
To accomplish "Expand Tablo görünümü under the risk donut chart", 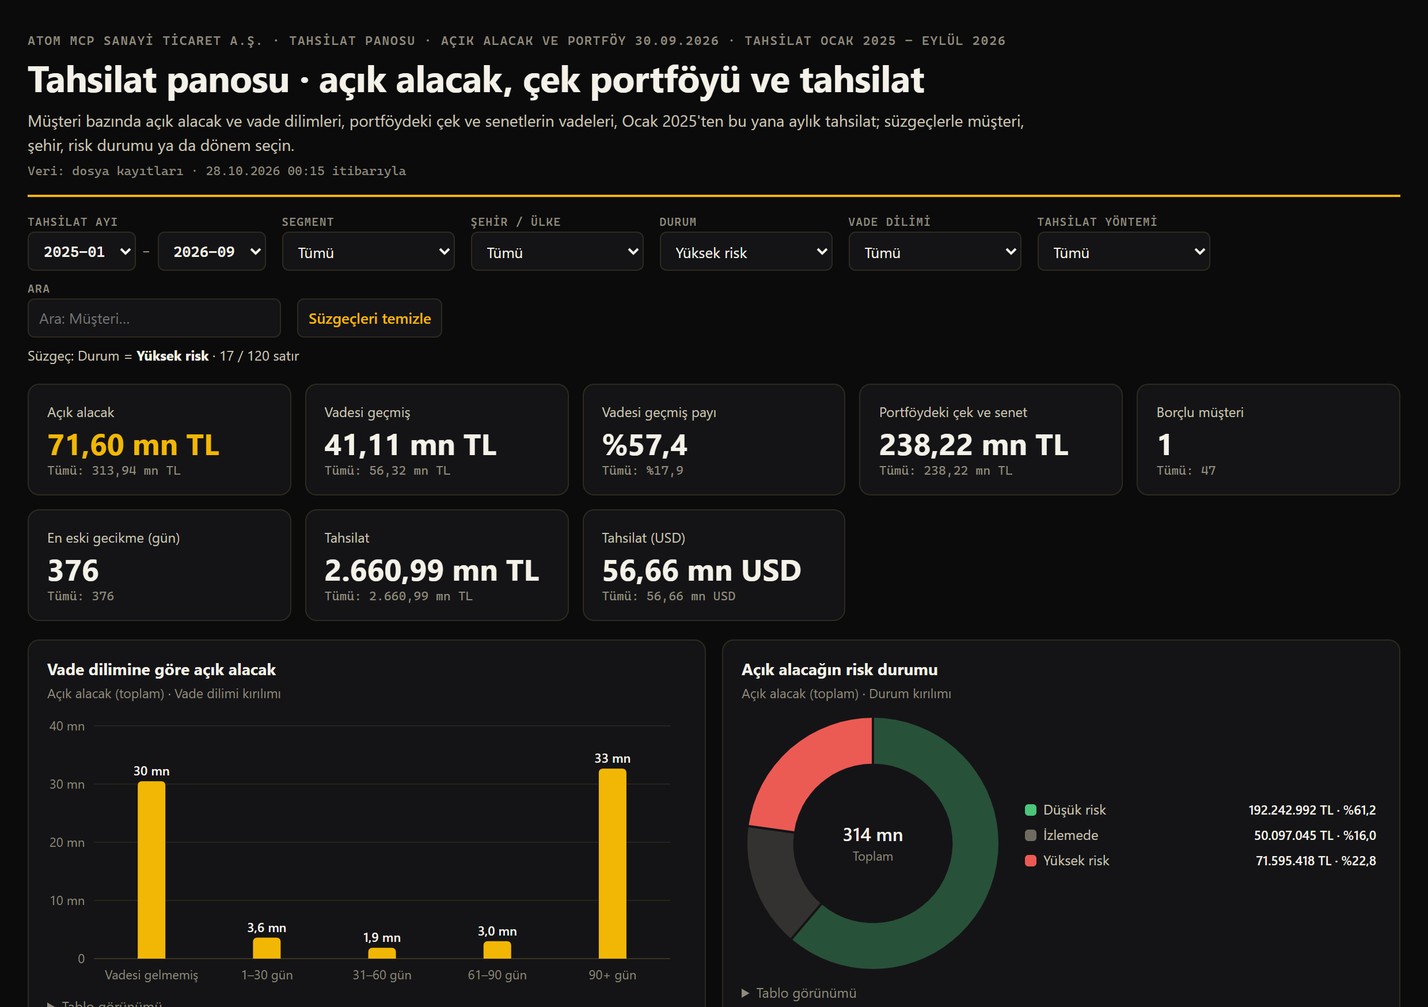I will [799, 993].
